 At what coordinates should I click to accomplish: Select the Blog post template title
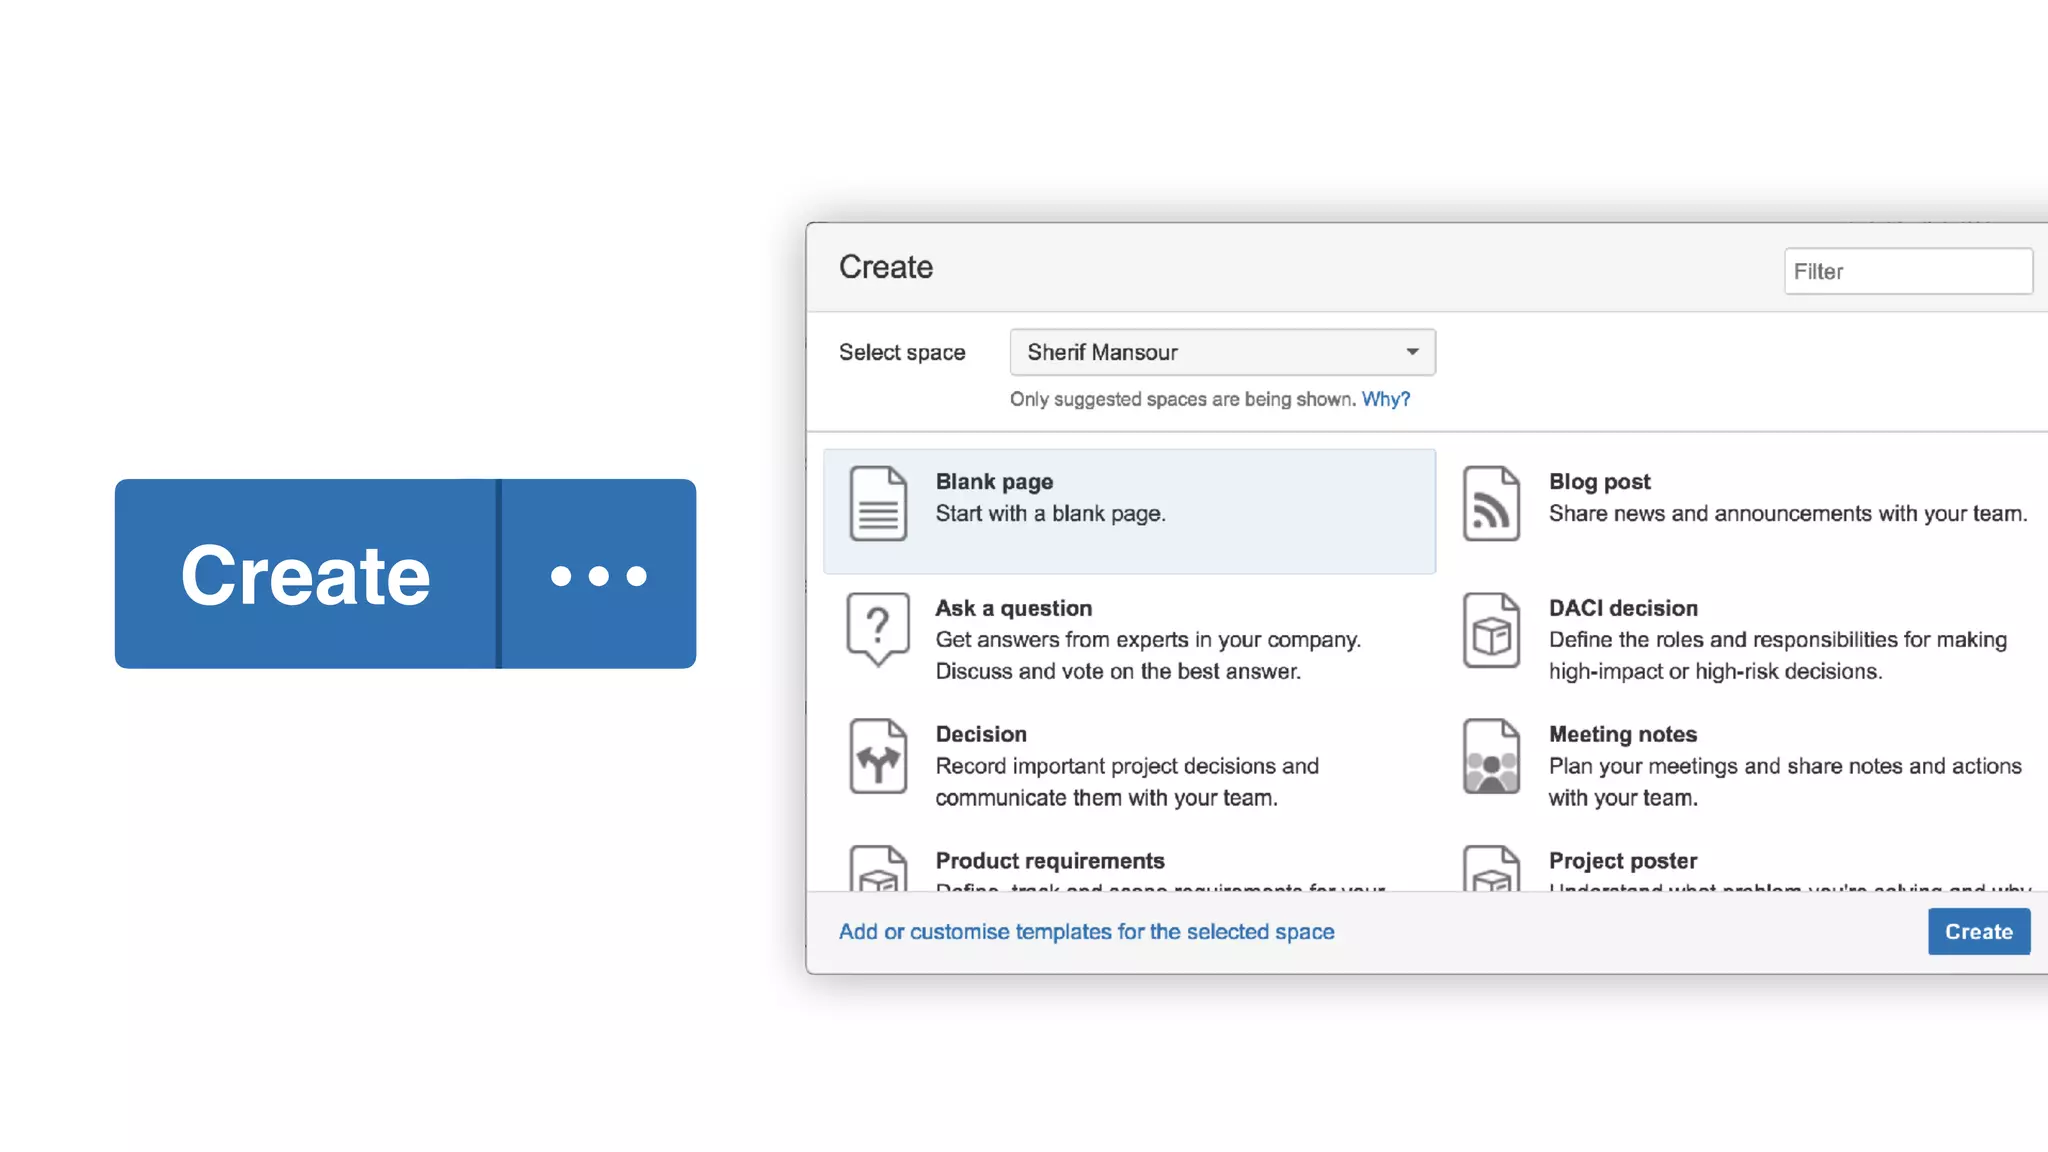click(x=1599, y=482)
